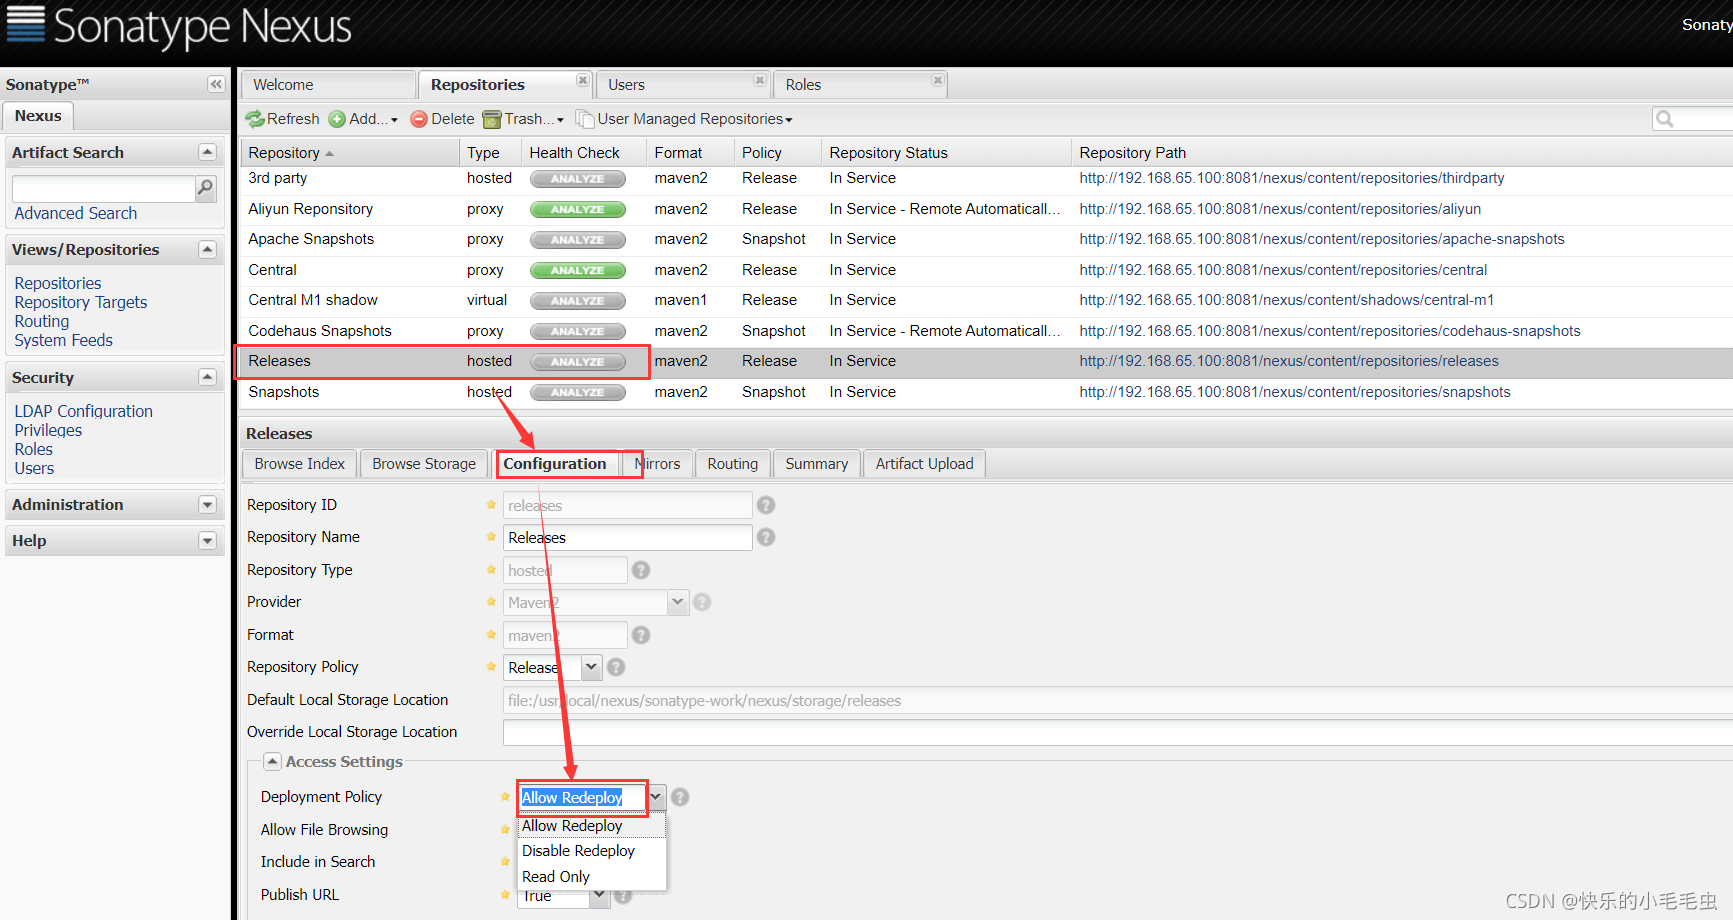Toggle the Deployment Policy dropdown arrow
The image size is (1733, 920).
click(x=656, y=797)
